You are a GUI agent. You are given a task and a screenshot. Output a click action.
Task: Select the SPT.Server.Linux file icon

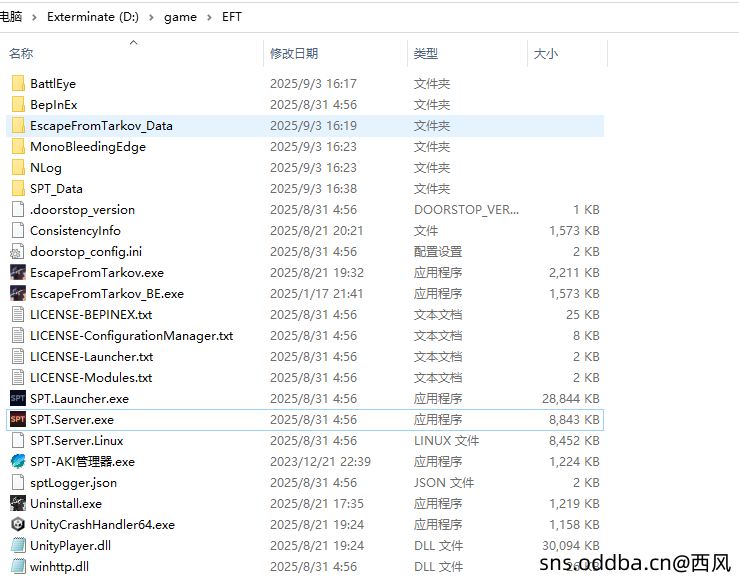tap(18, 440)
